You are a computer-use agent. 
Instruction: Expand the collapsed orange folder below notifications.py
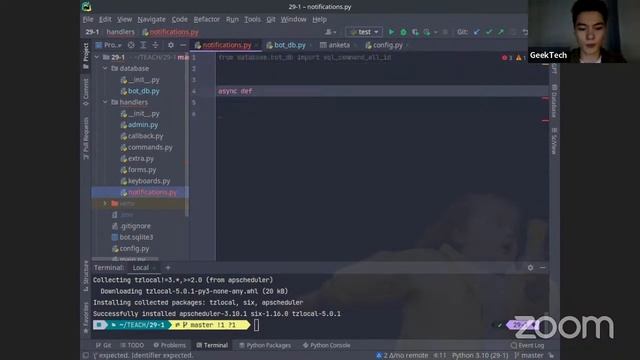pyautogui.click(x=105, y=203)
